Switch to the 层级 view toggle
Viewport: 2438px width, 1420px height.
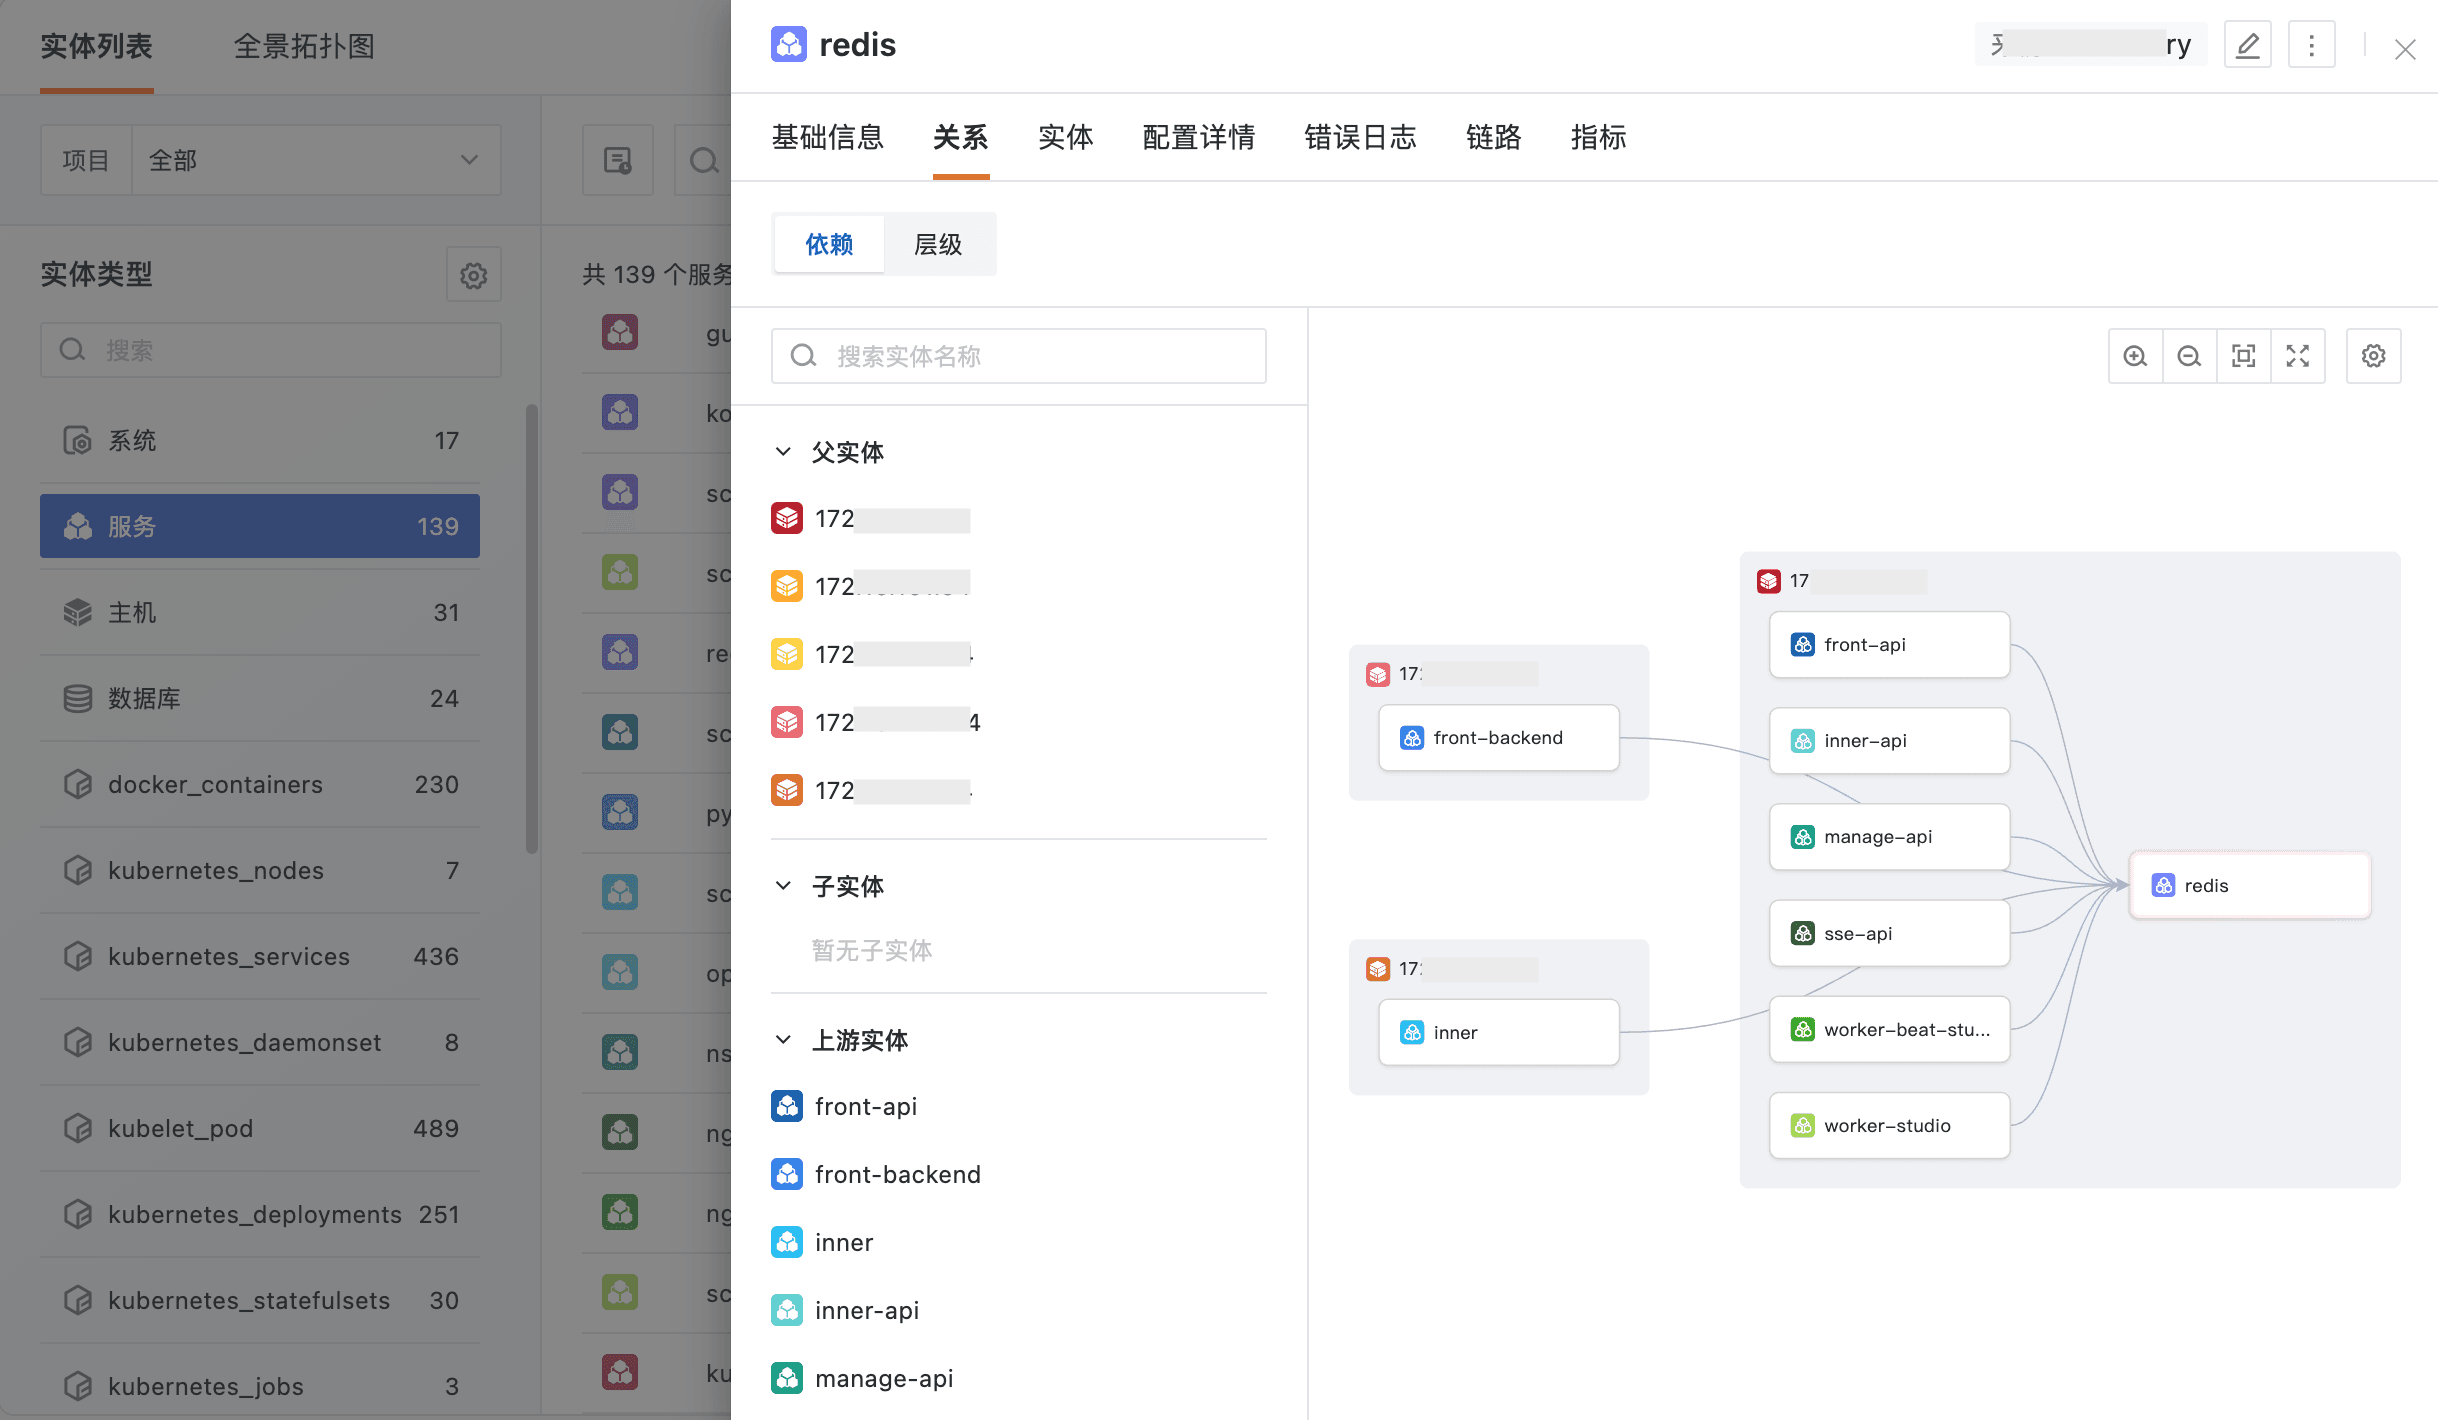click(x=938, y=244)
